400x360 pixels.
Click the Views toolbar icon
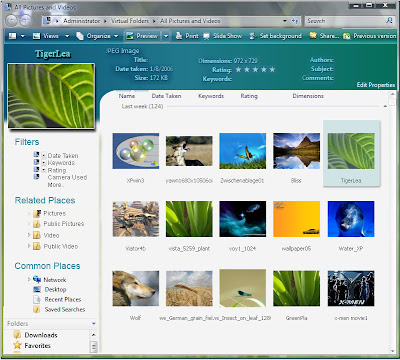pyautogui.click(x=36, y=36)
